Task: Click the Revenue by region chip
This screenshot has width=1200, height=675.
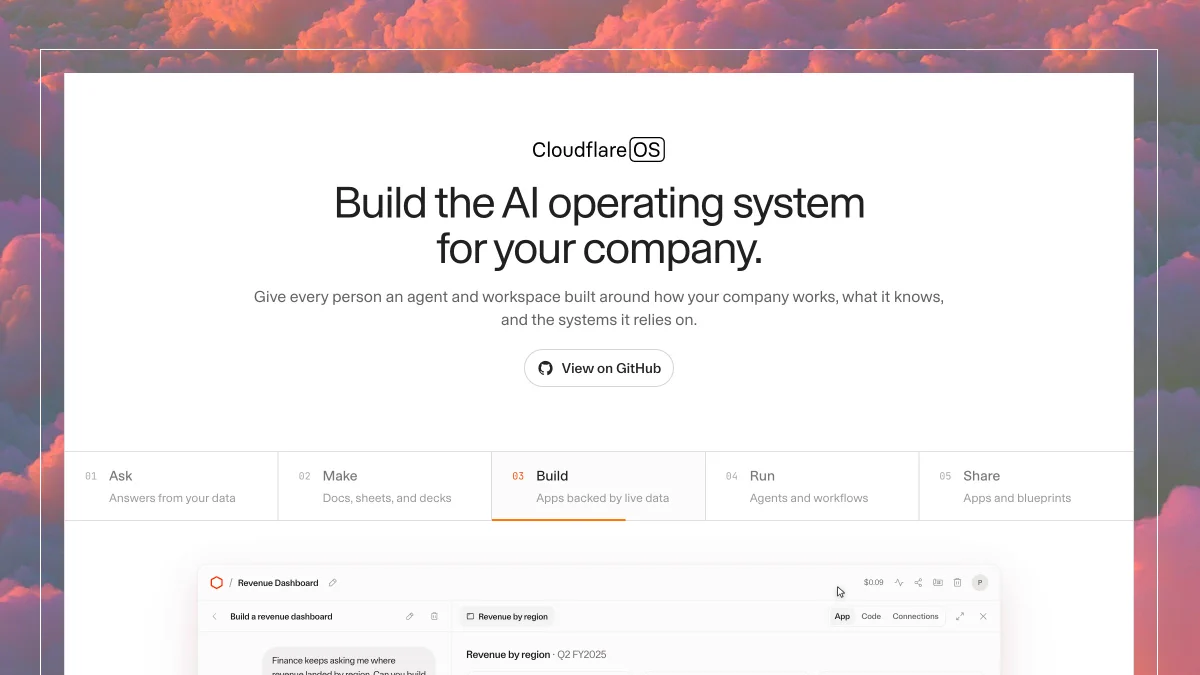Action: tap(507, 617)
